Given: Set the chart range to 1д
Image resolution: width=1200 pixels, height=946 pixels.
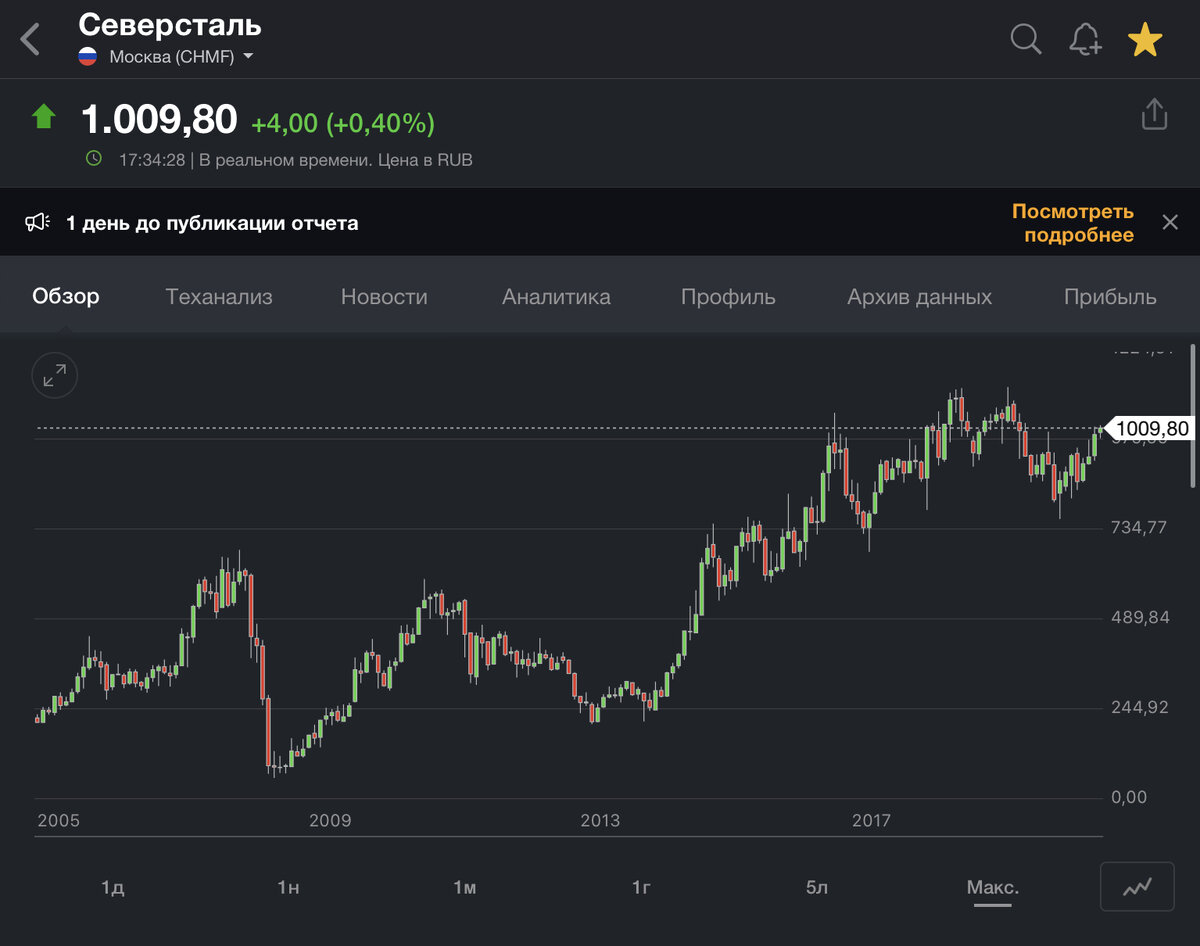Looking at the screenshot, I should [x=112, y=887].
